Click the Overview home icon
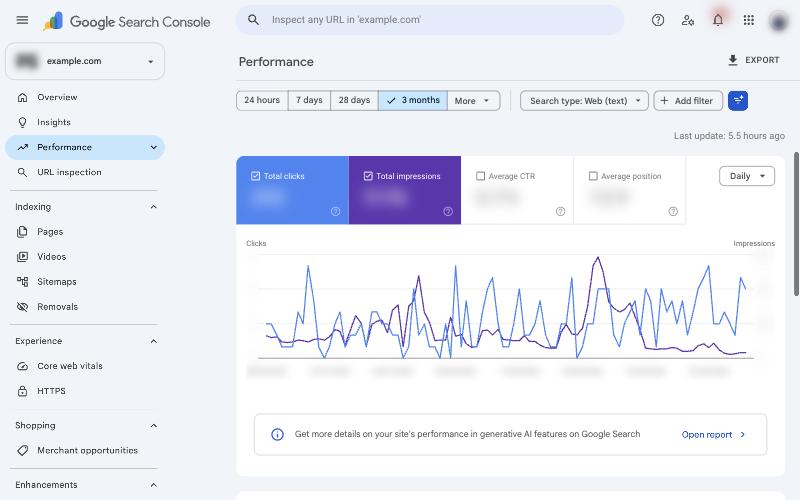800x500 pixels. pyautogui.click(x=22, y=97)
